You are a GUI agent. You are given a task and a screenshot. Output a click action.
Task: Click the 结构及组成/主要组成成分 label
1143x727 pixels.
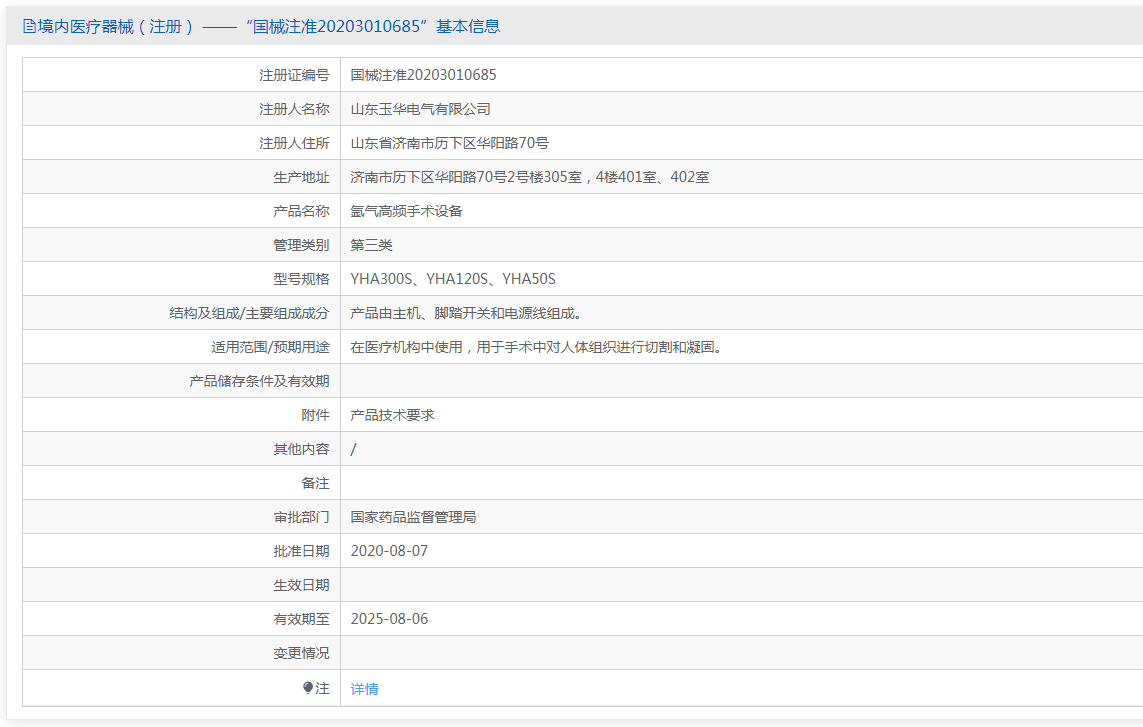pyautogui.click(x=249, y=314)
